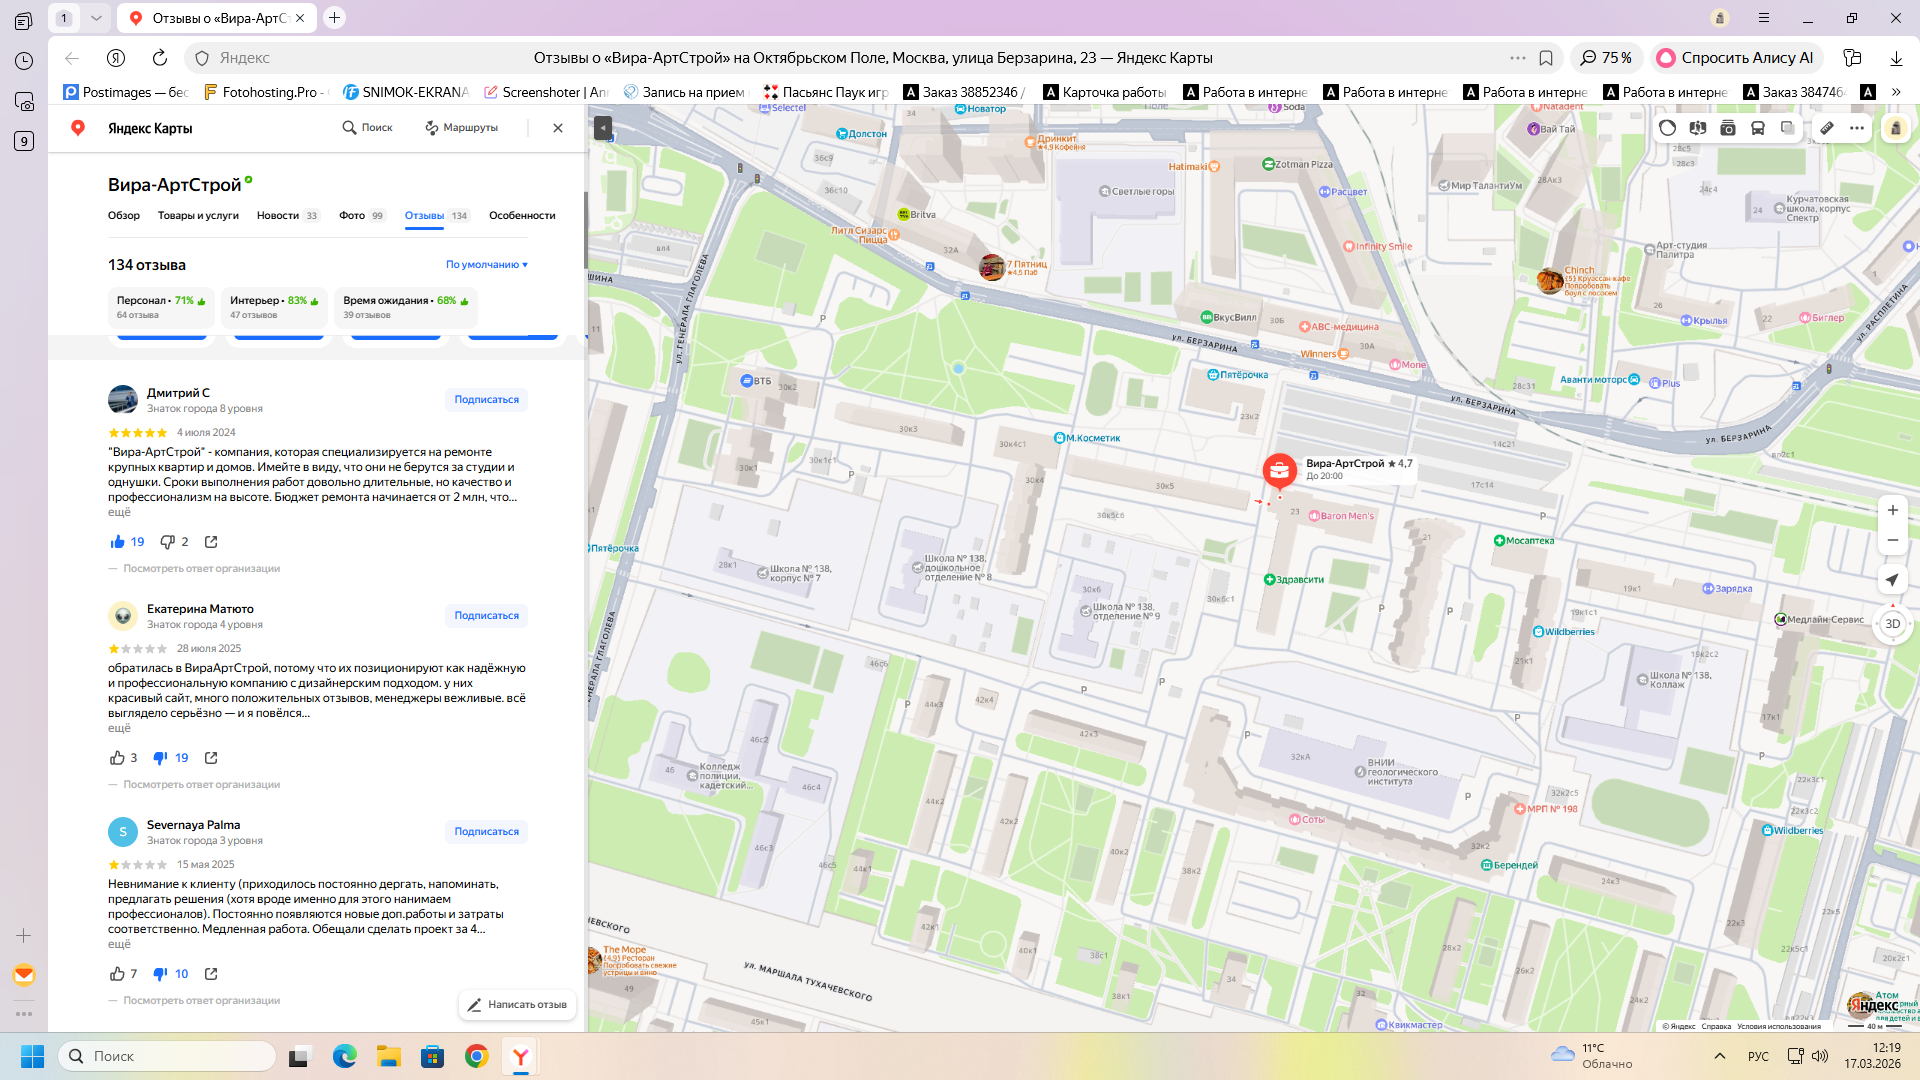1920x1080 pixels.
Task: Switch to the Фото tab
Action: tap(352, 216)
